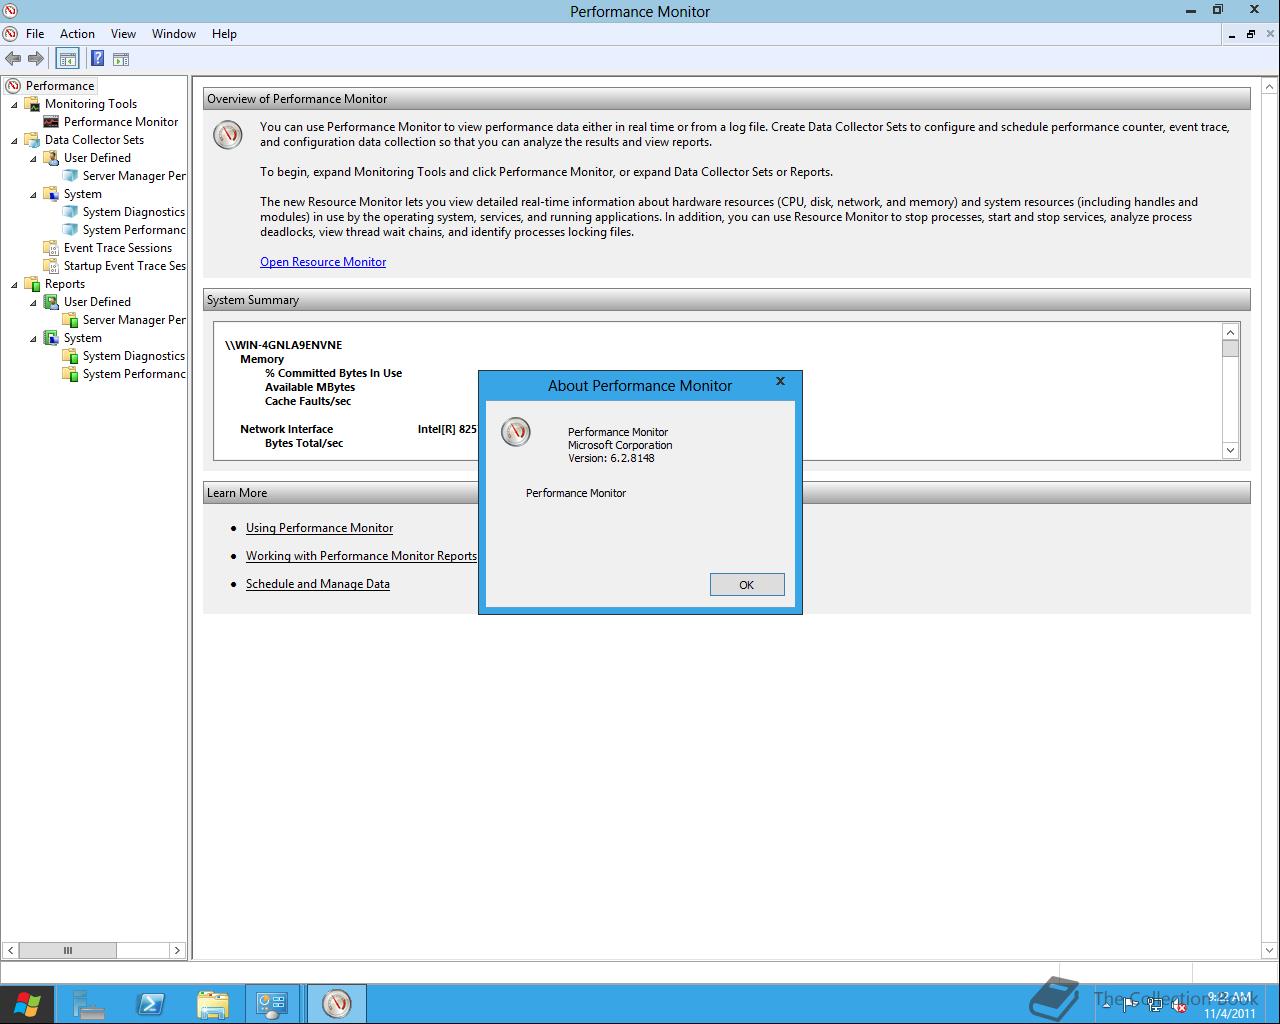Click the Control Panel taskbar icon
The height and width of the screenshot is (1024, 1280).
tap(272, 1004)
